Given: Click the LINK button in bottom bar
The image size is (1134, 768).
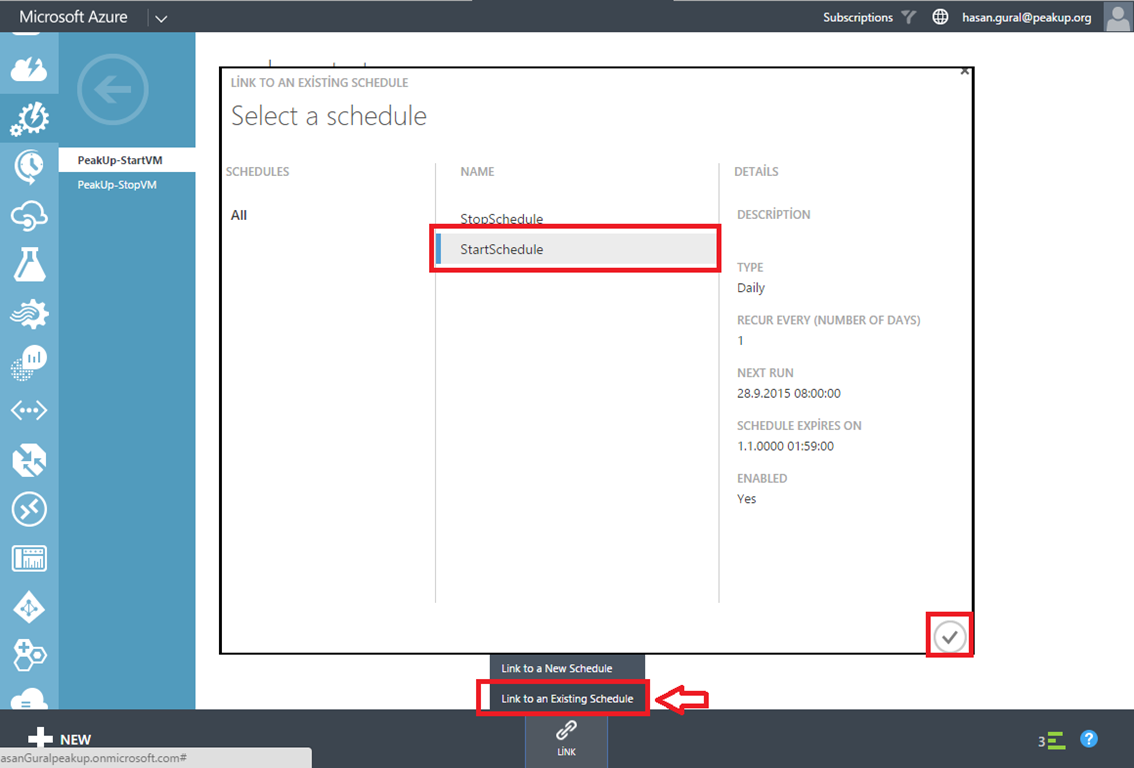Looking at the screenshot, I should pos(566,738).
